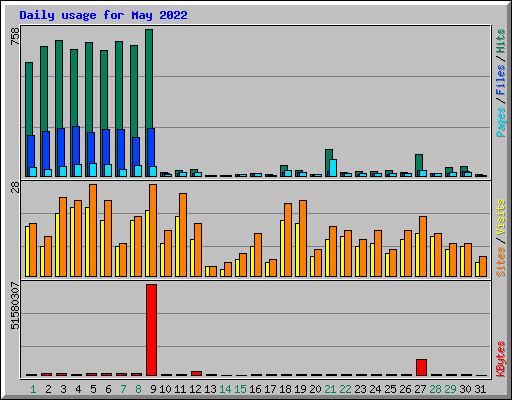Click the orange Visits bar for day 24
The height and width of the screenshot is (400, 512).
tap(378, 253)
